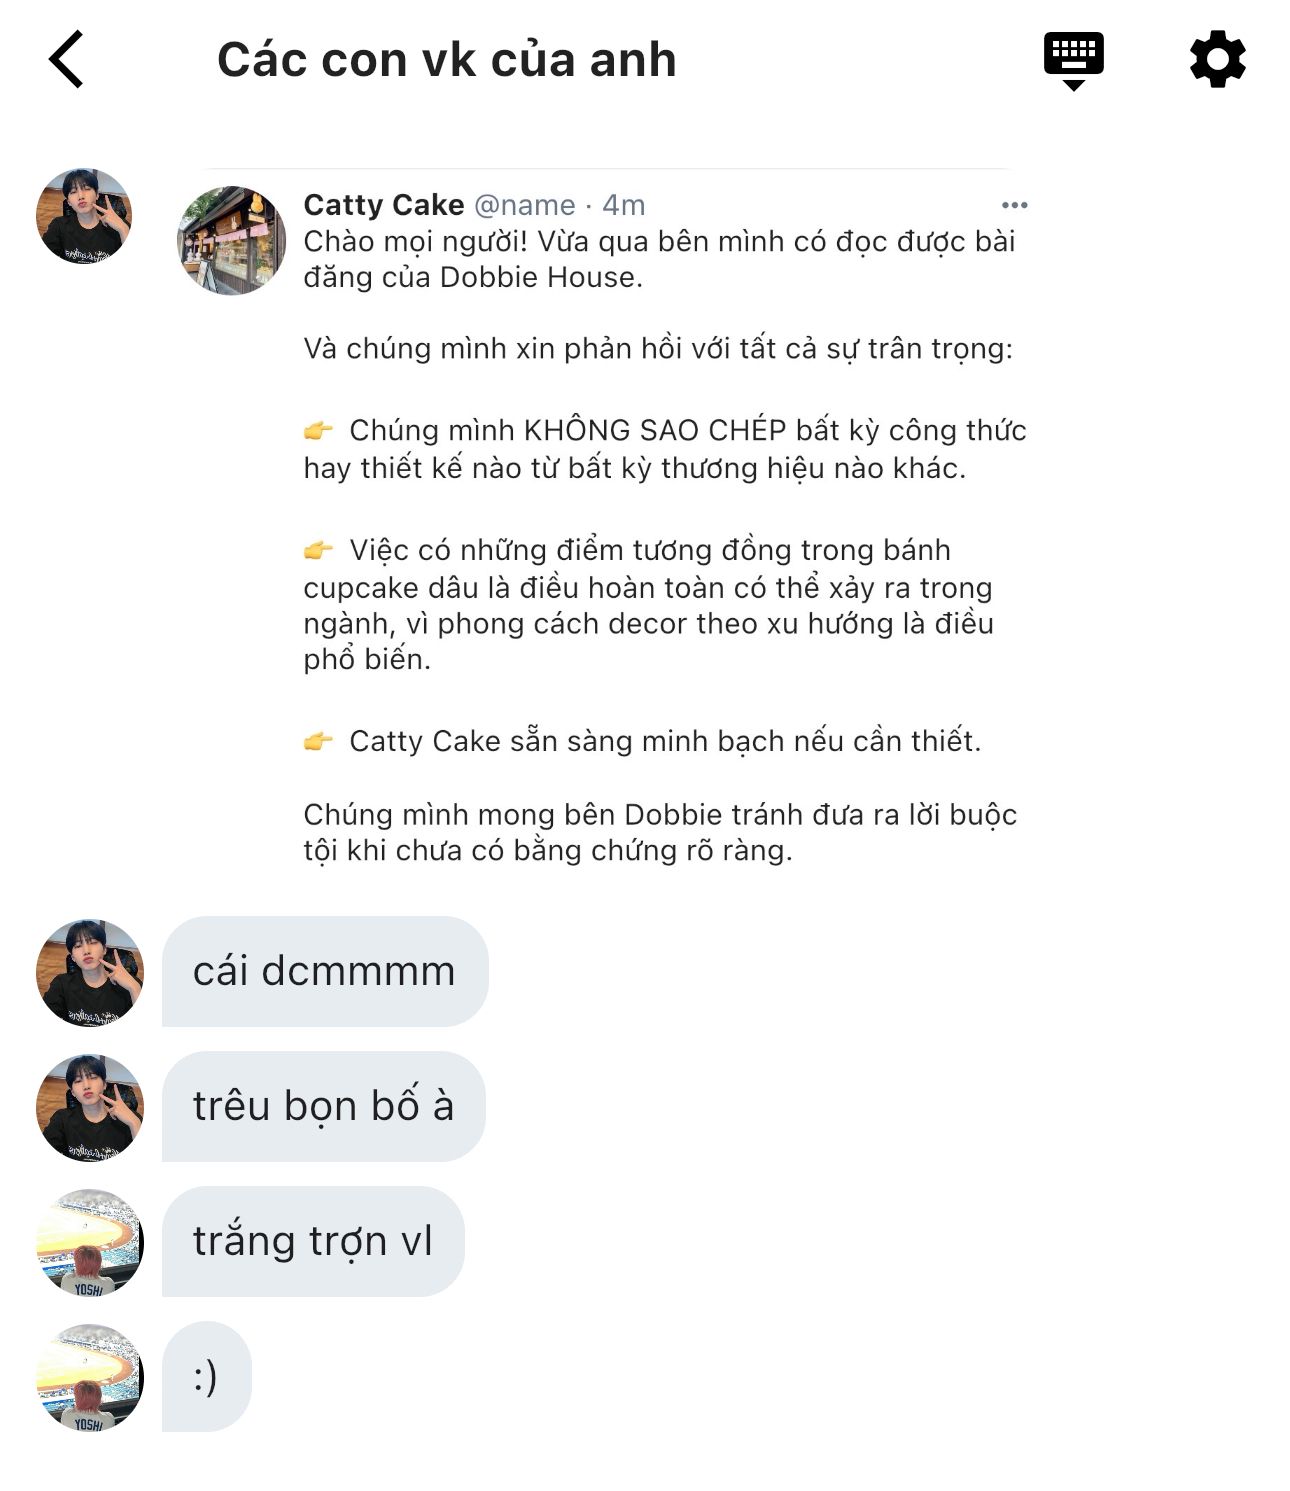This screenshot has width=1290, height=1491.
Task: Open chat settings gear icon
Action: 1218,59
